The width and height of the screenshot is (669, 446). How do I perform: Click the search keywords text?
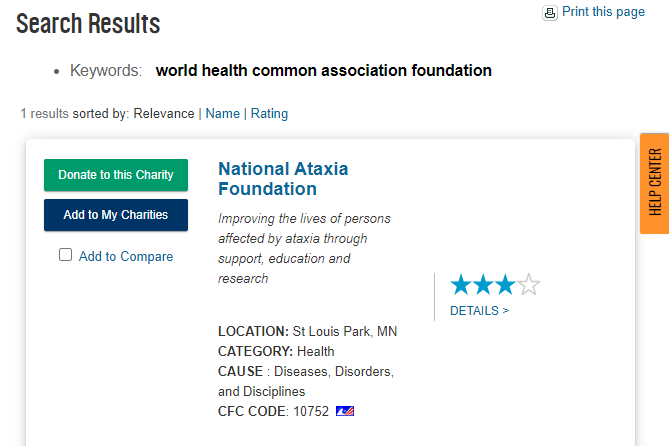coord(323,71)
